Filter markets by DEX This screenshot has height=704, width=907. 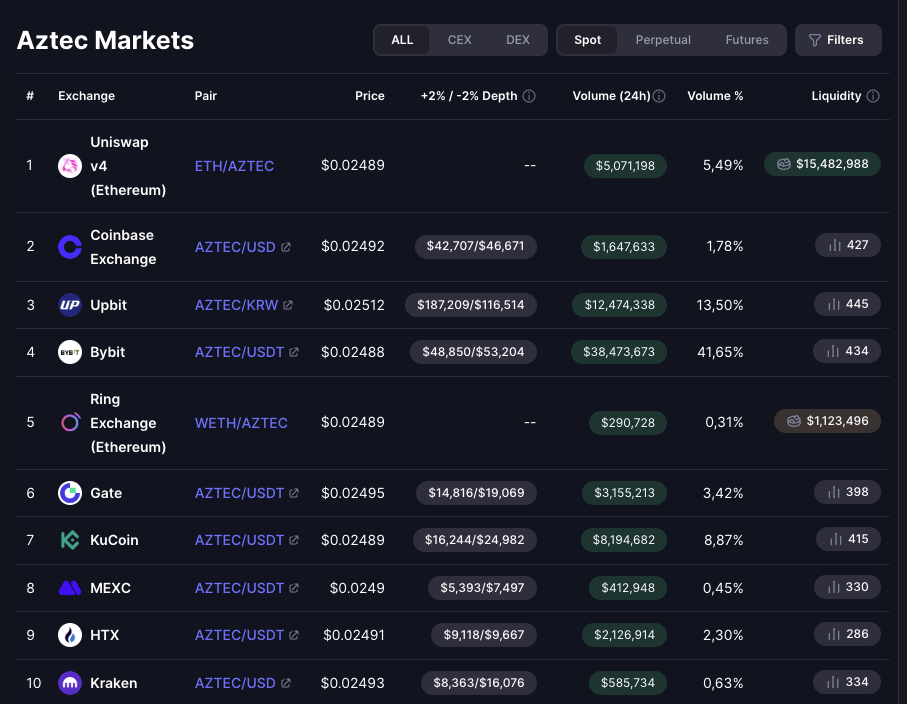518,40
